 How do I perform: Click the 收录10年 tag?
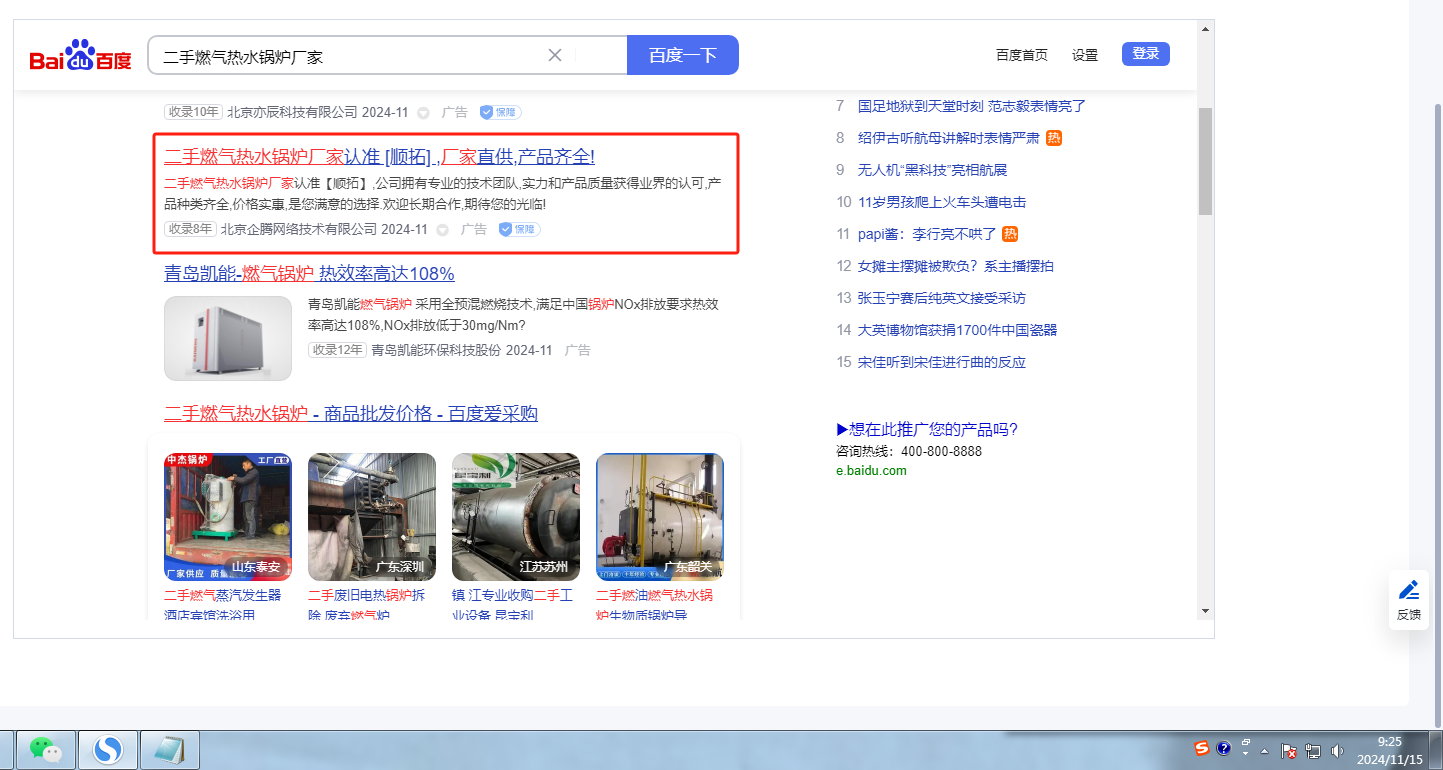point(193,112)
